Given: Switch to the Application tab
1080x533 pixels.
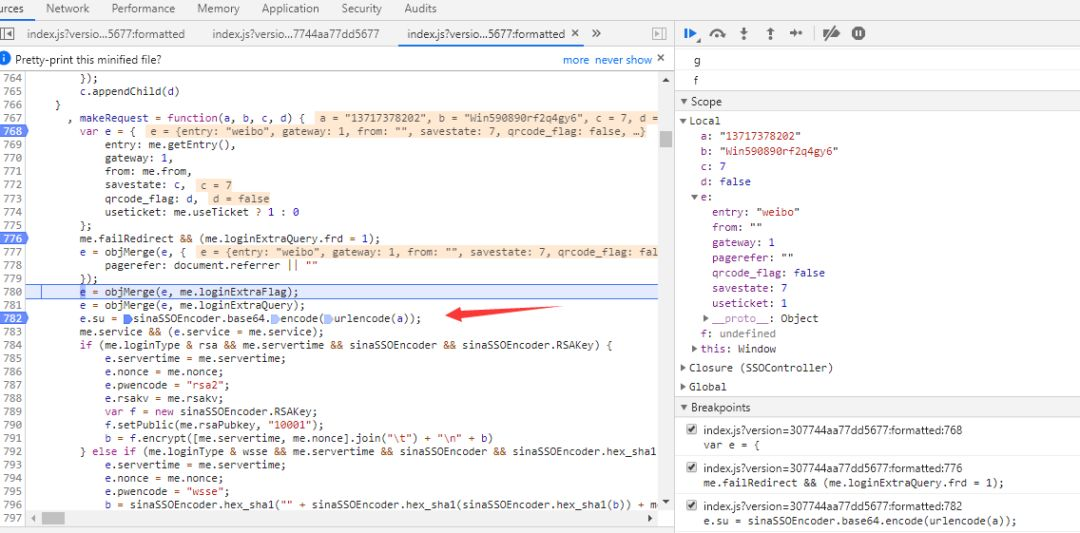Looking at the screenshot, I should (290, 9).
